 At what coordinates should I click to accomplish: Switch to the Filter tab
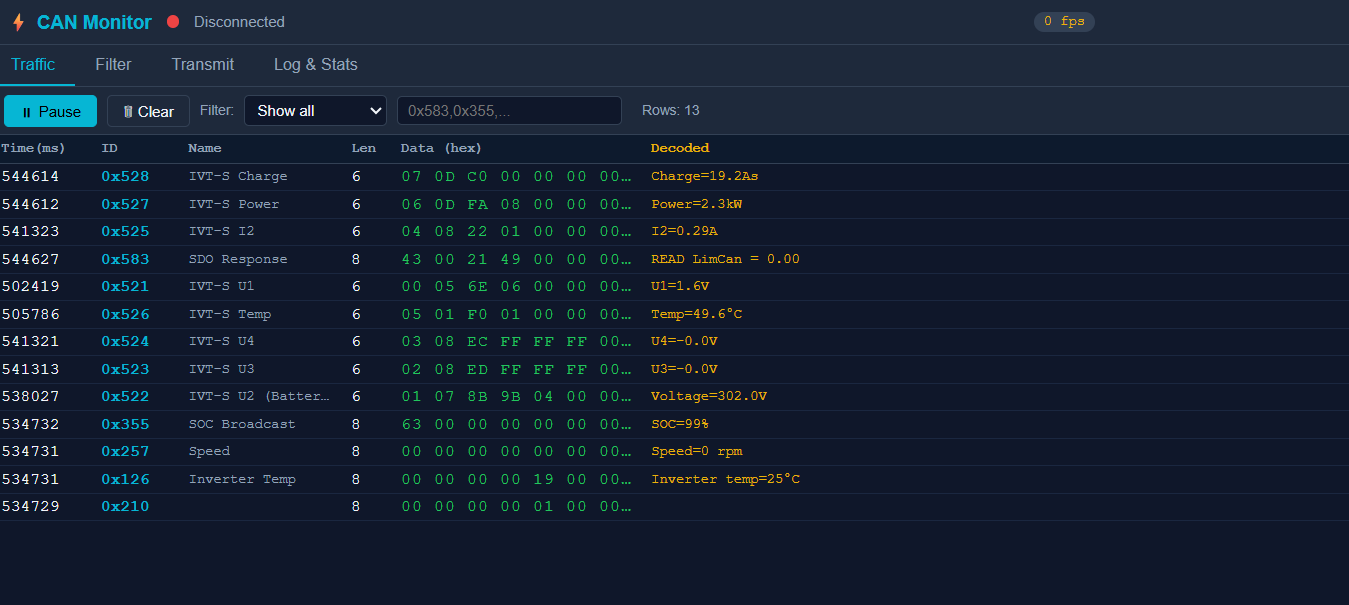(x=113, y=64)
